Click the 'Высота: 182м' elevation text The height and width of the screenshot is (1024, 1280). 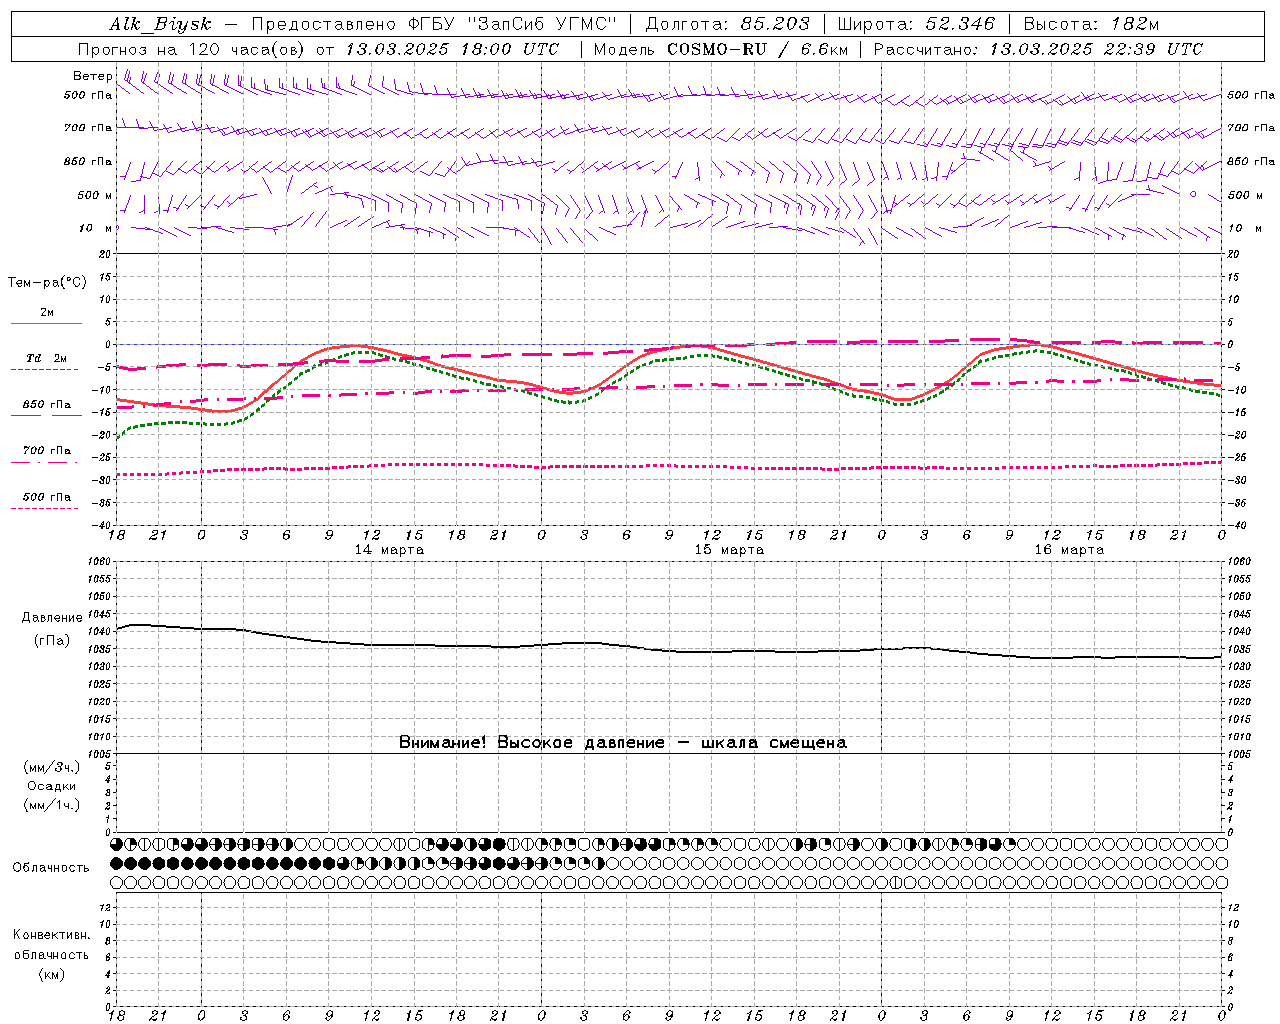[1090, 24]
